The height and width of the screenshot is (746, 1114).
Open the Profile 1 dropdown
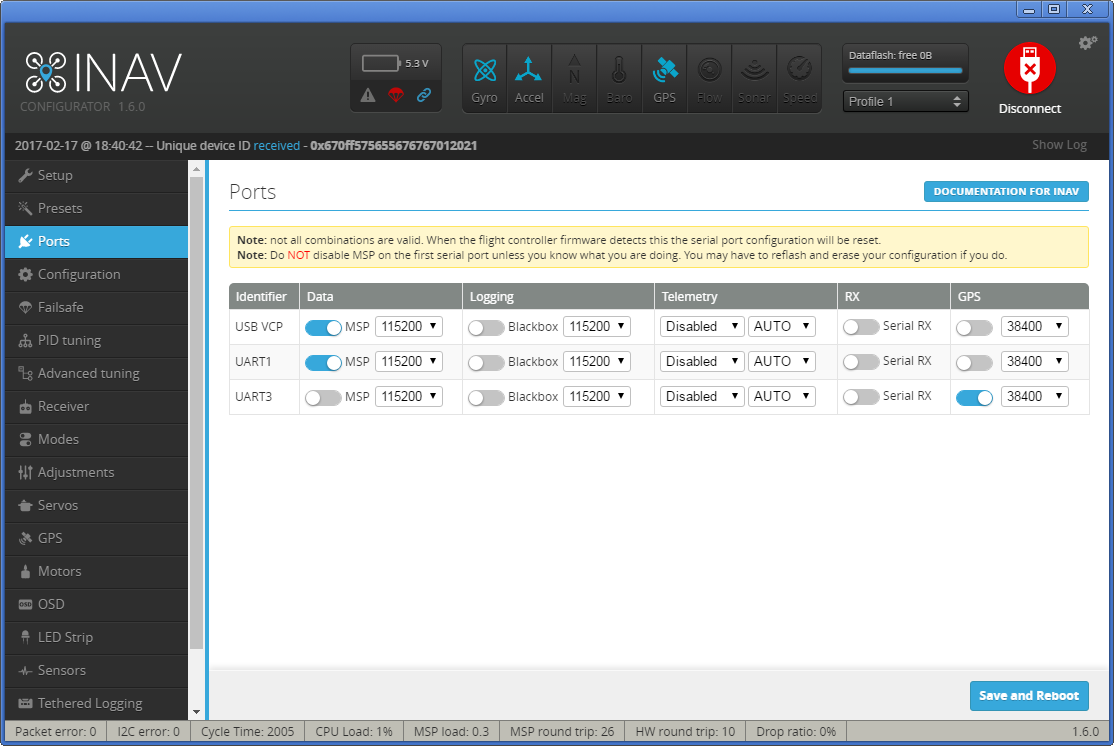tap(905, 102)
